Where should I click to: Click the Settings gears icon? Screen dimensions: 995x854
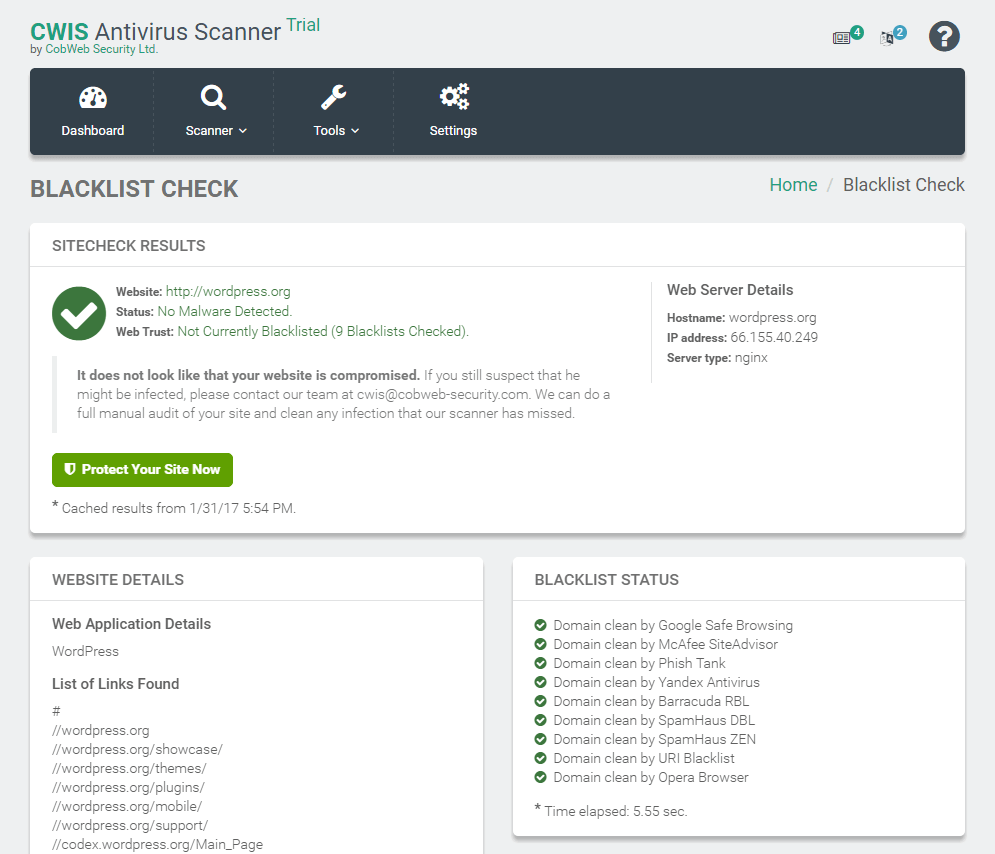(453, 96)
